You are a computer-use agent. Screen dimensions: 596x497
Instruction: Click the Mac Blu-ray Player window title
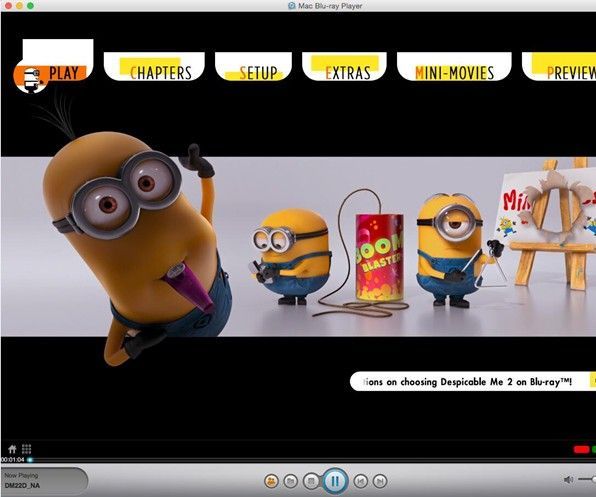click(x=330, y=6)
